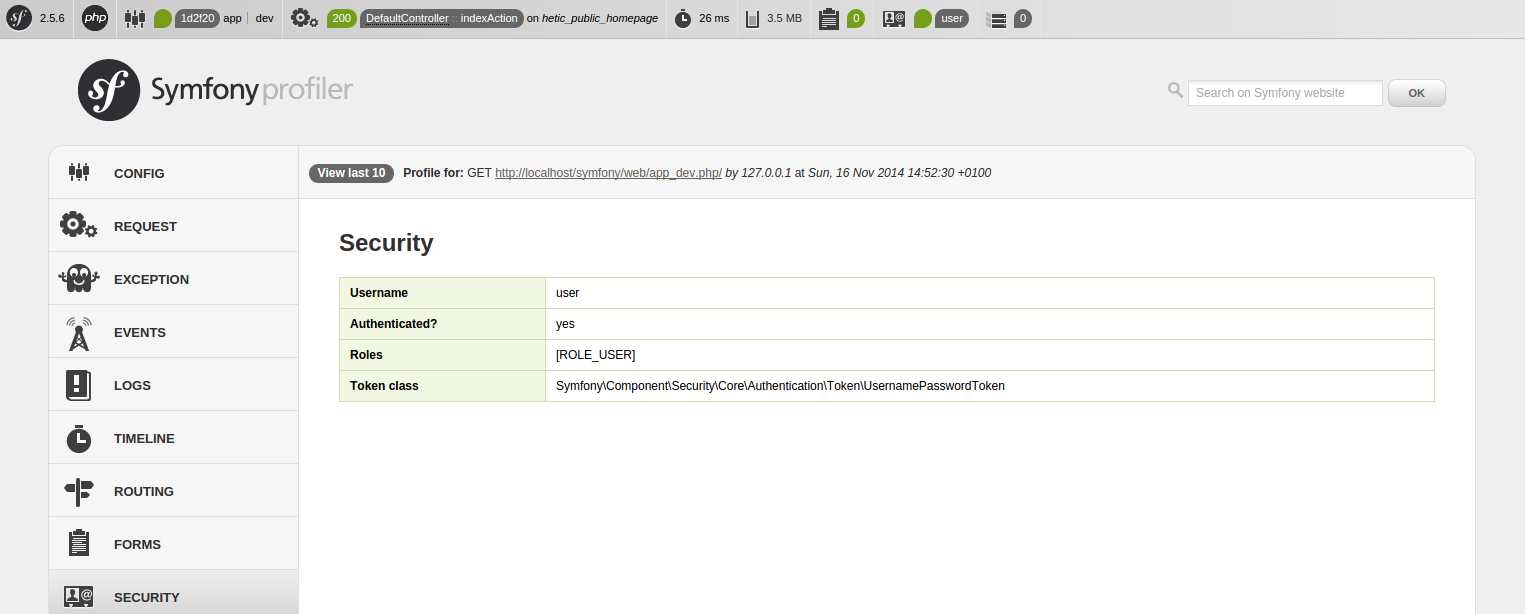This screenshot has height=614, width=1525.
Task: Select the SECURITY panel
Action: (x=174, y=592)
